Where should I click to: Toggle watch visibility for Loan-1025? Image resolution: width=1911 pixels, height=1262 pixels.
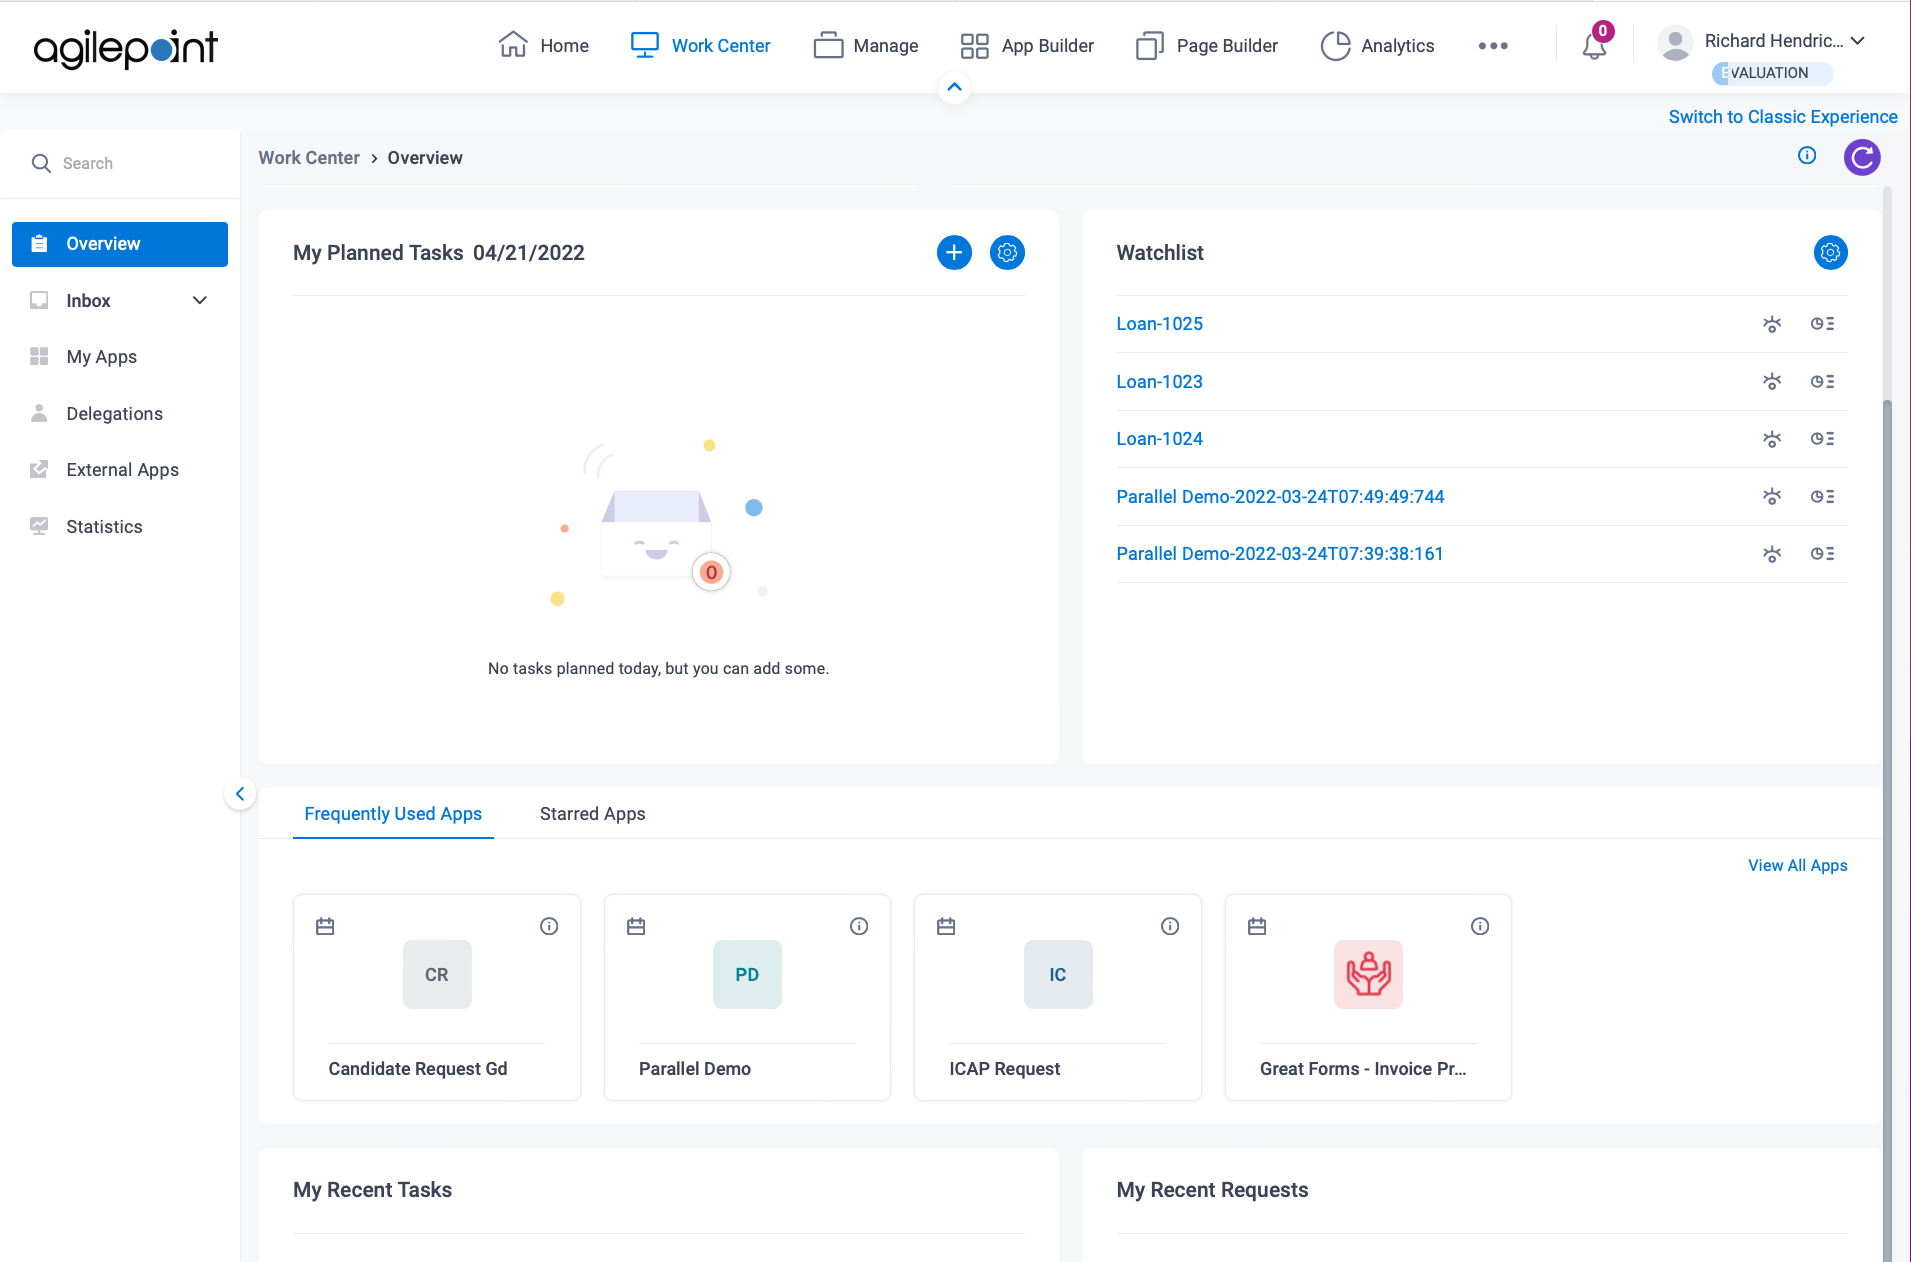[1772, 324]
